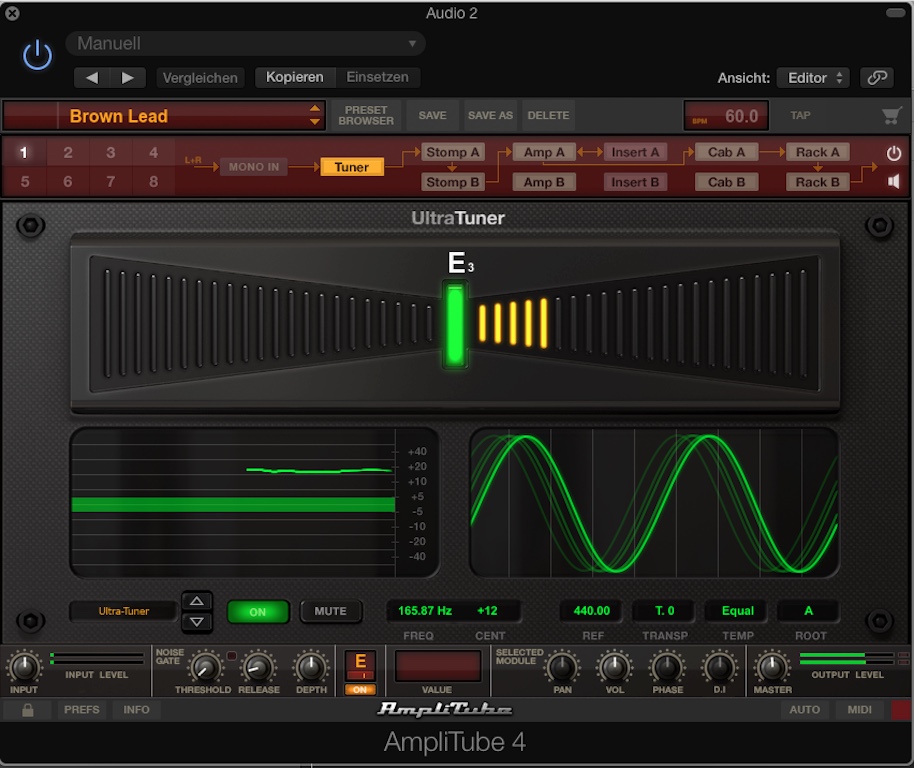Image resolution: width=914 pixels, height=768 pixels.
Task: Select the Tuner module in chain
Action: [352, 167]
